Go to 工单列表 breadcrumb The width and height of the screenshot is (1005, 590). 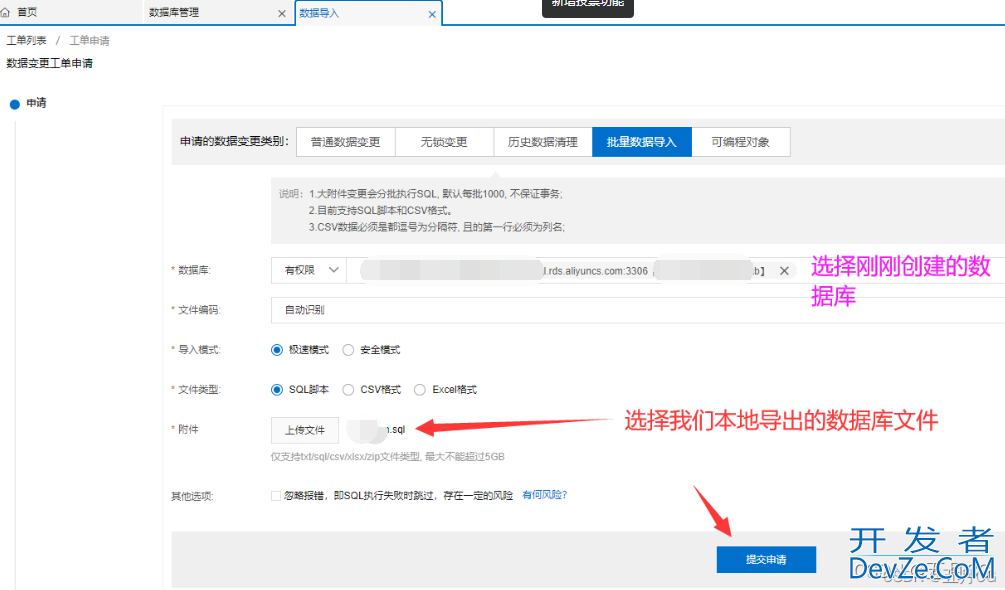(26, 40)
